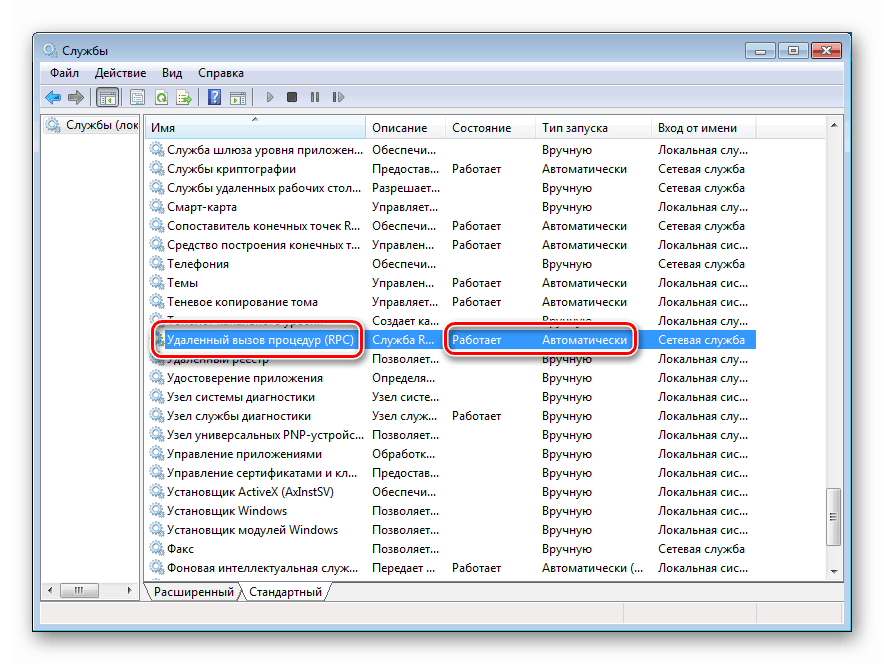This screenshot has height=664, width=884.
Task: Select Управление сертификатами и кл... row
Action: 452,473
